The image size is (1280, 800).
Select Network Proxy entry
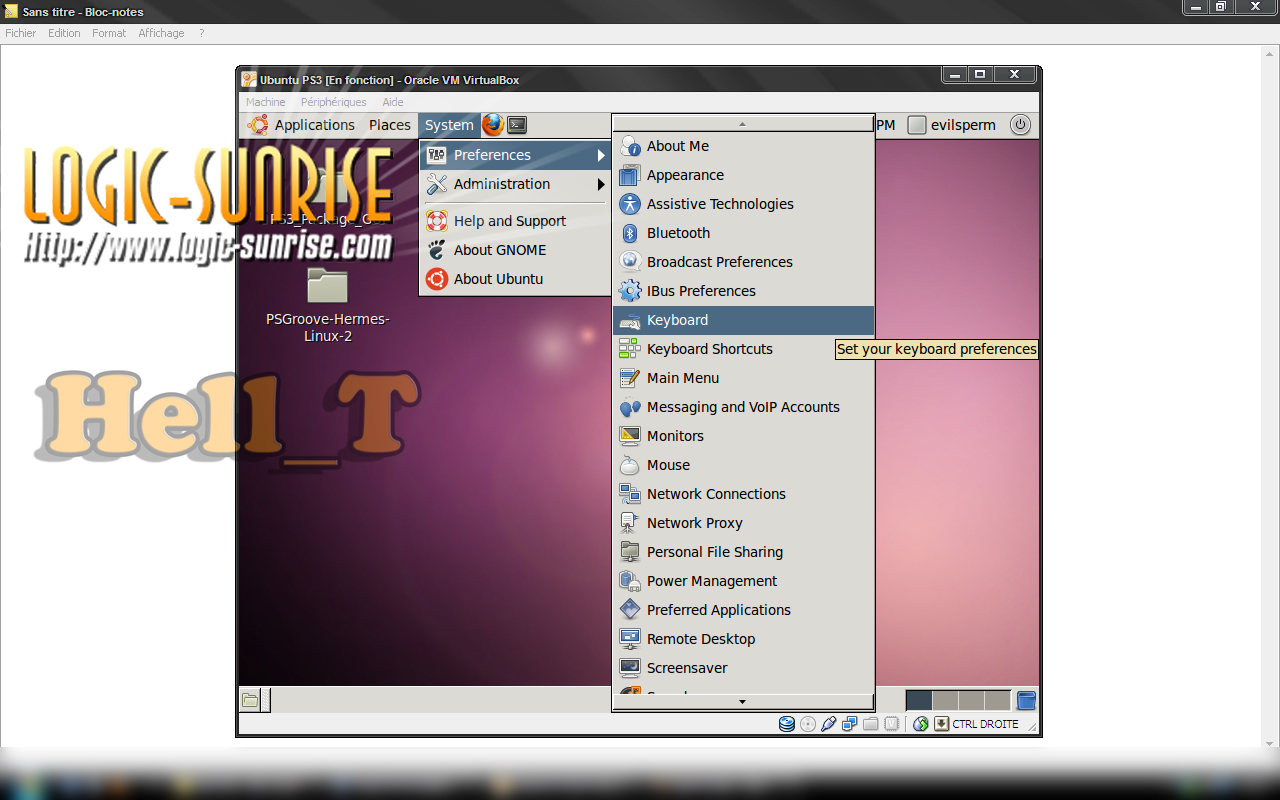743,523
